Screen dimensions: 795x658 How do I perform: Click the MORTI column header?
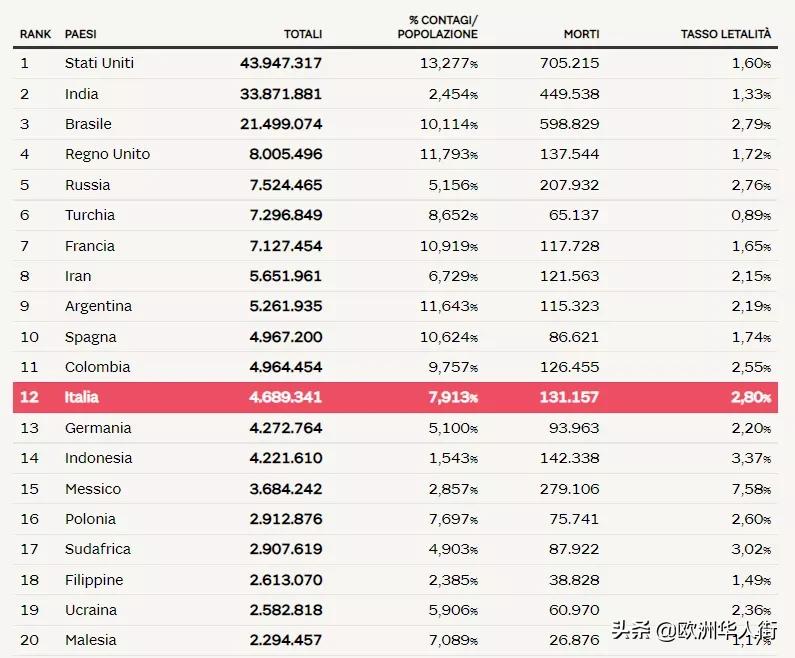click(581, 34)
